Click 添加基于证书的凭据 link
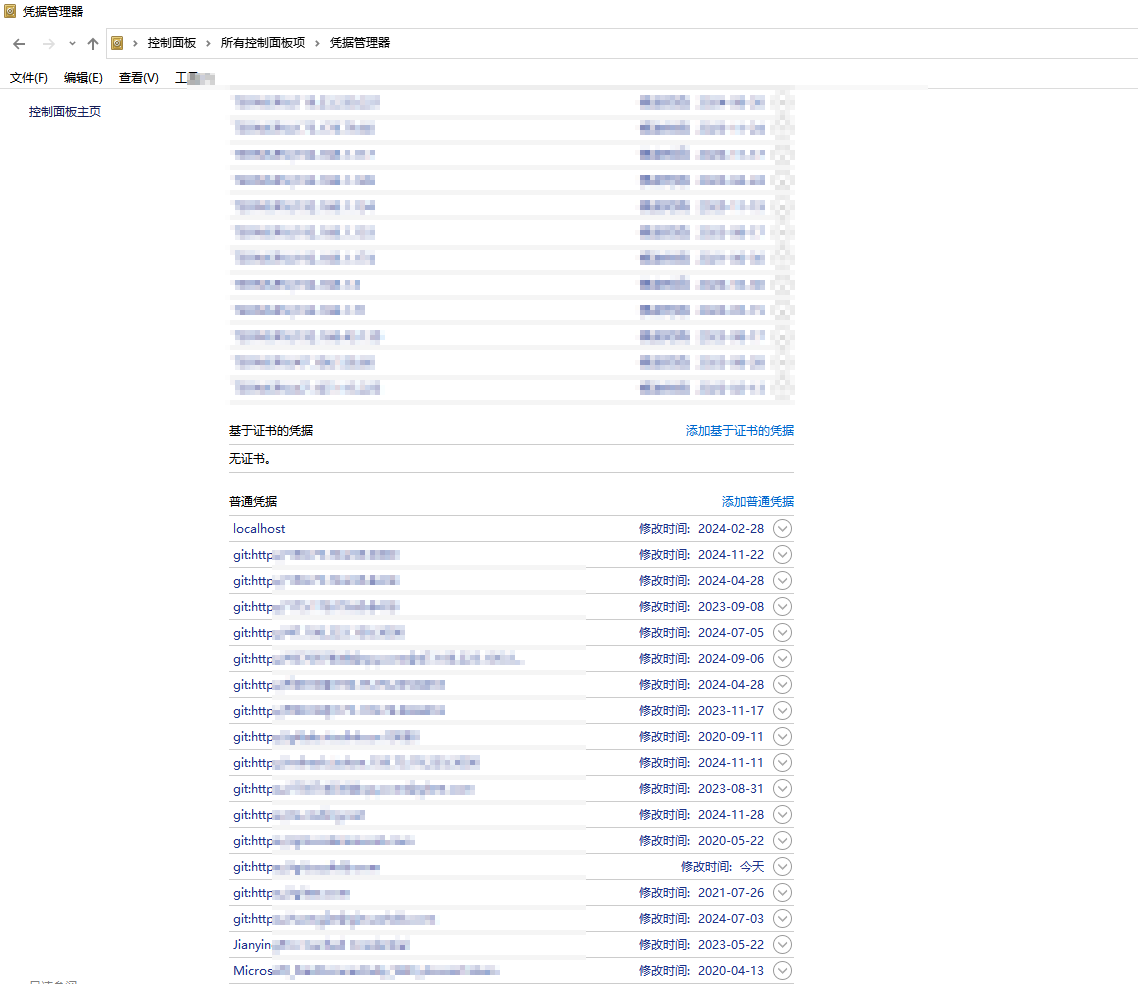Screen dimensions: 1138x984 click(740, 430)
